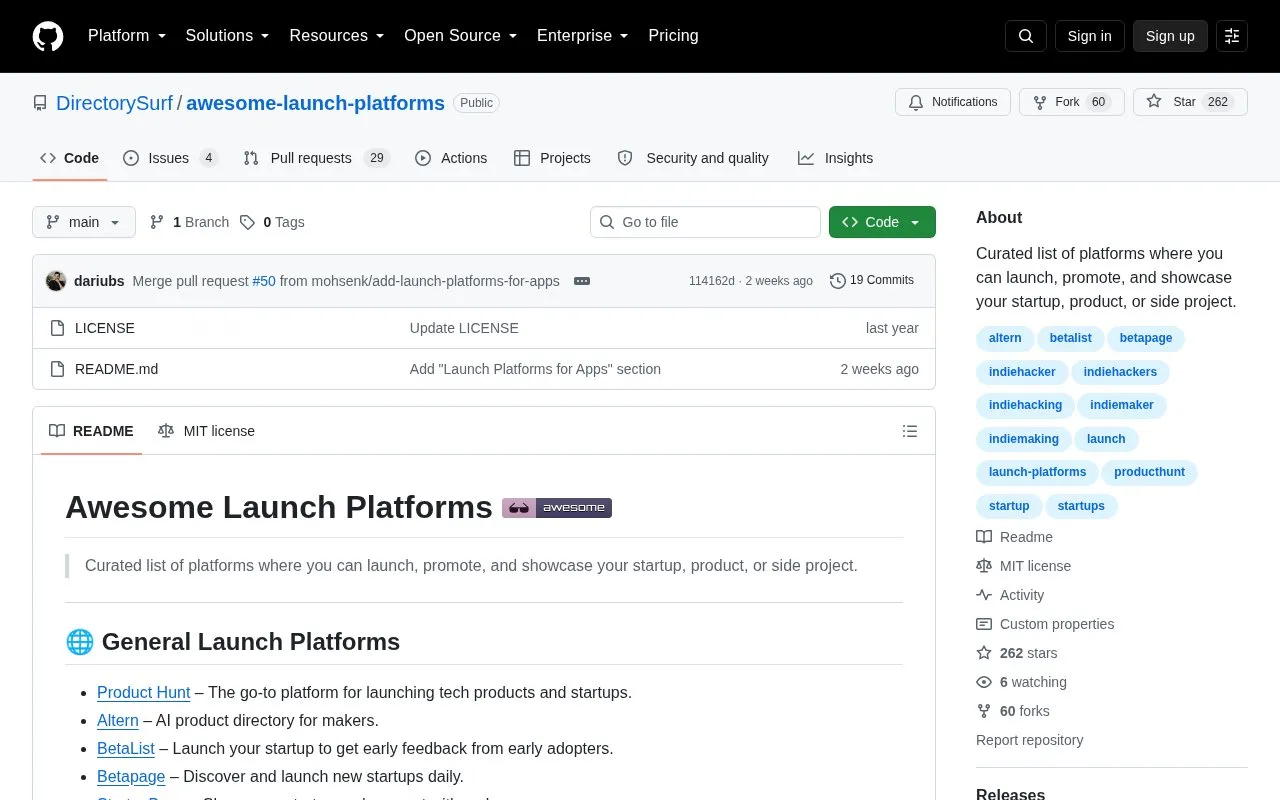Open the Pricing page

[673, 36]
